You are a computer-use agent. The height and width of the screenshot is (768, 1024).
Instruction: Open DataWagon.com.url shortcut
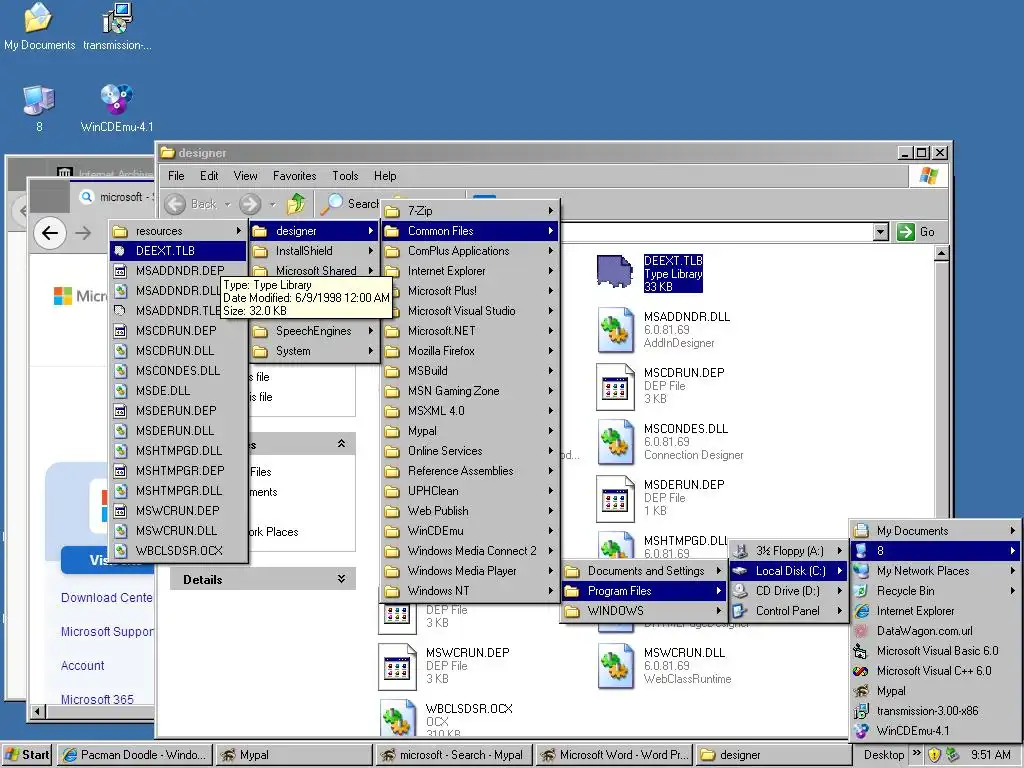coord(935,631)
